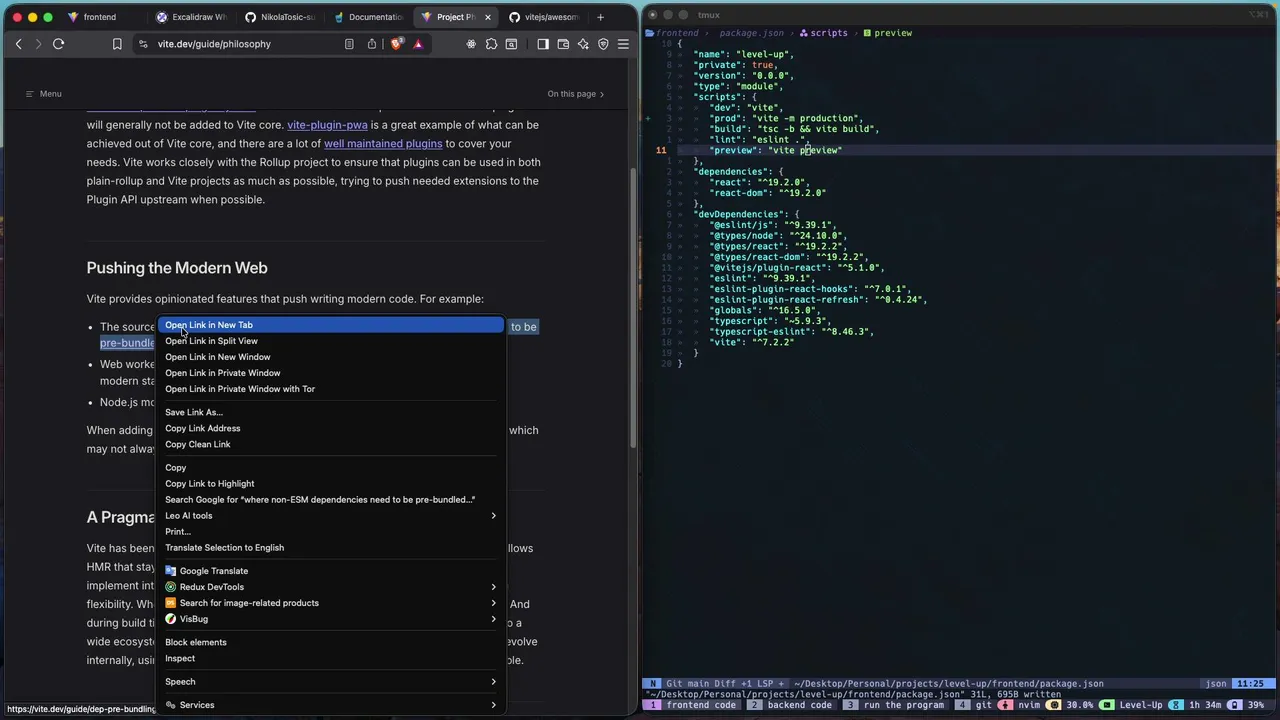
Task: Choose Open Link in Split View
Action: 332,341
